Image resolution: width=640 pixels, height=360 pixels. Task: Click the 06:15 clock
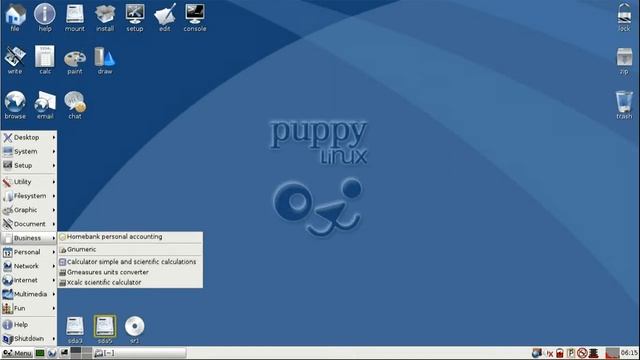pyautogui.click(x=629, y=353)
